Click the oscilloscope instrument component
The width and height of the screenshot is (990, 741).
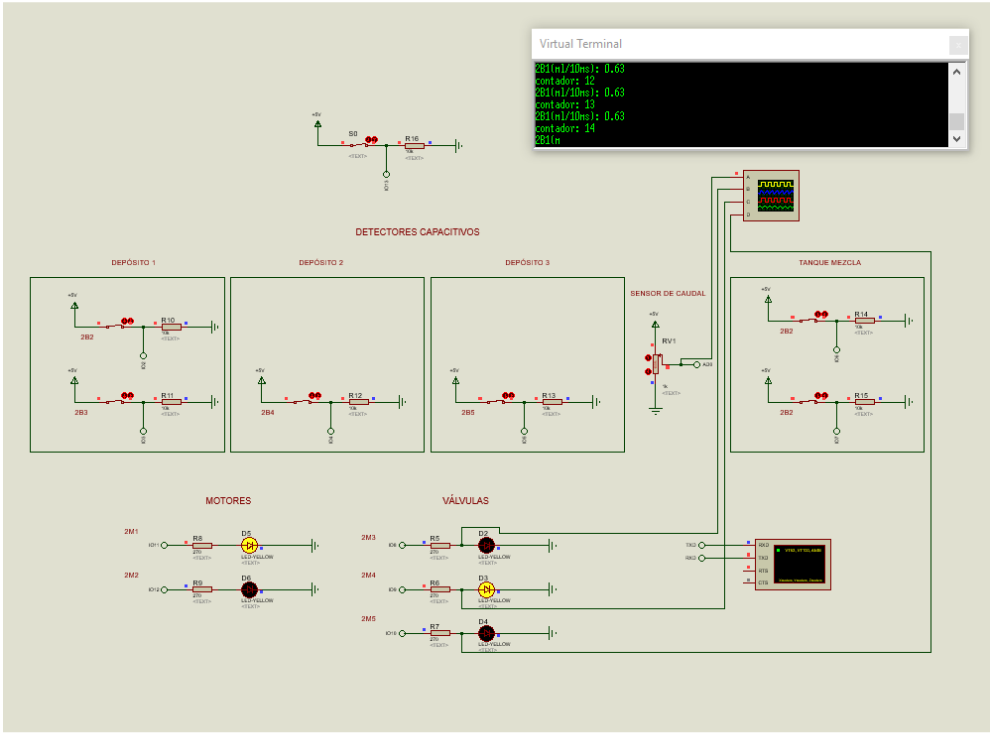coord(775,193)
